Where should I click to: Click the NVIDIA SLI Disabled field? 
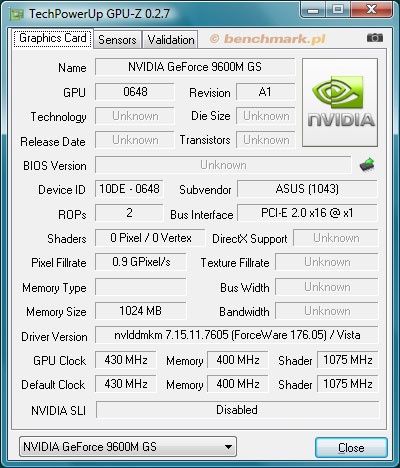coord(237,410)
